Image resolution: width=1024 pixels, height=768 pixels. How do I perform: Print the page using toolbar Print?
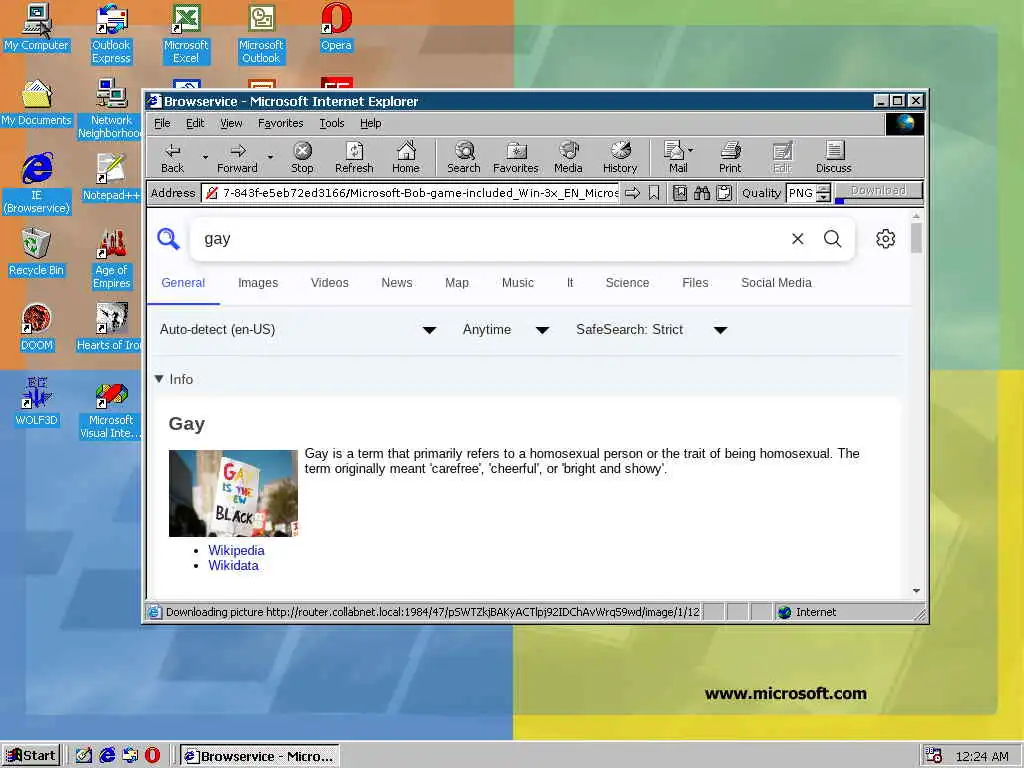pos(730,157)
